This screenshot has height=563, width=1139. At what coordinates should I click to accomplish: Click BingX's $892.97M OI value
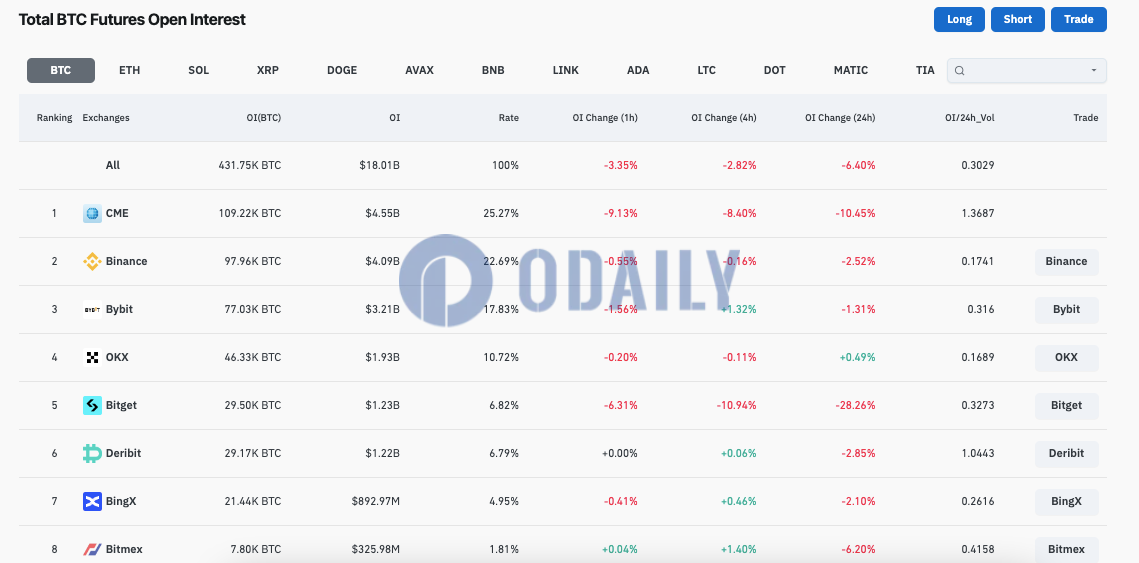pyautogui.click(x=376, y=501)
